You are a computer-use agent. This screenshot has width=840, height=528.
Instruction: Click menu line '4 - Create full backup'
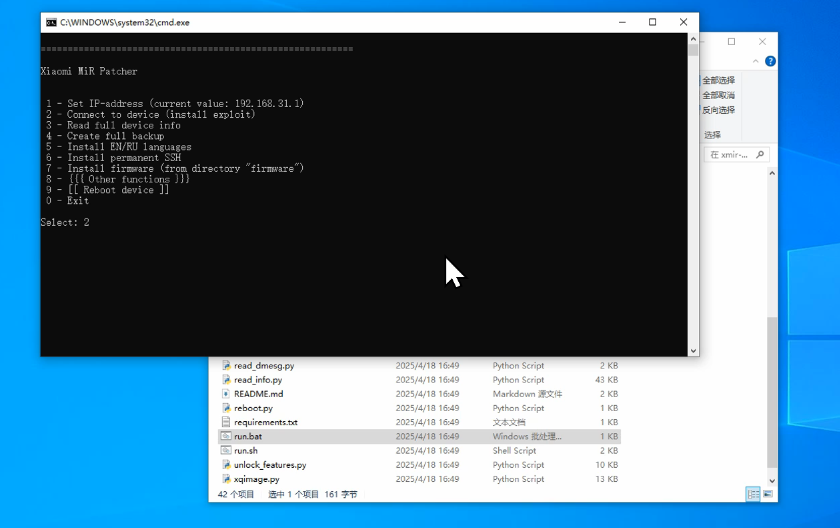[x=105, y=136]
